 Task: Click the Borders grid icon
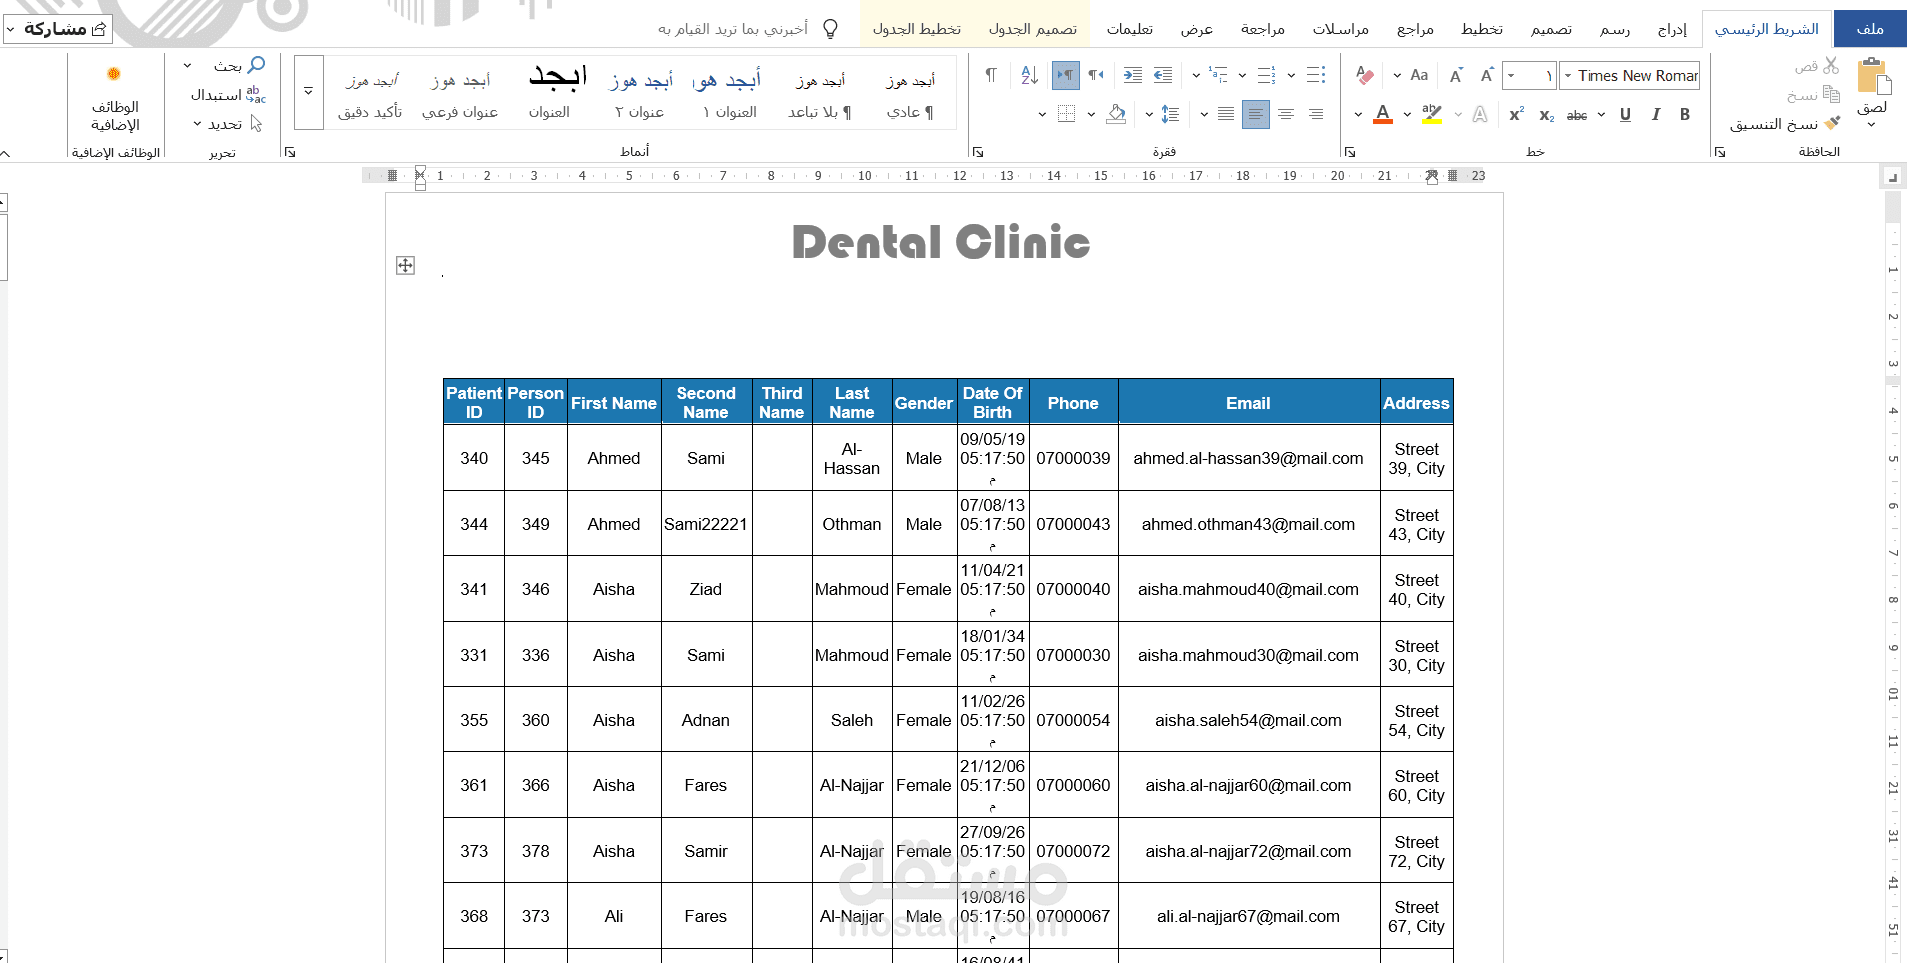(1066, 114)
